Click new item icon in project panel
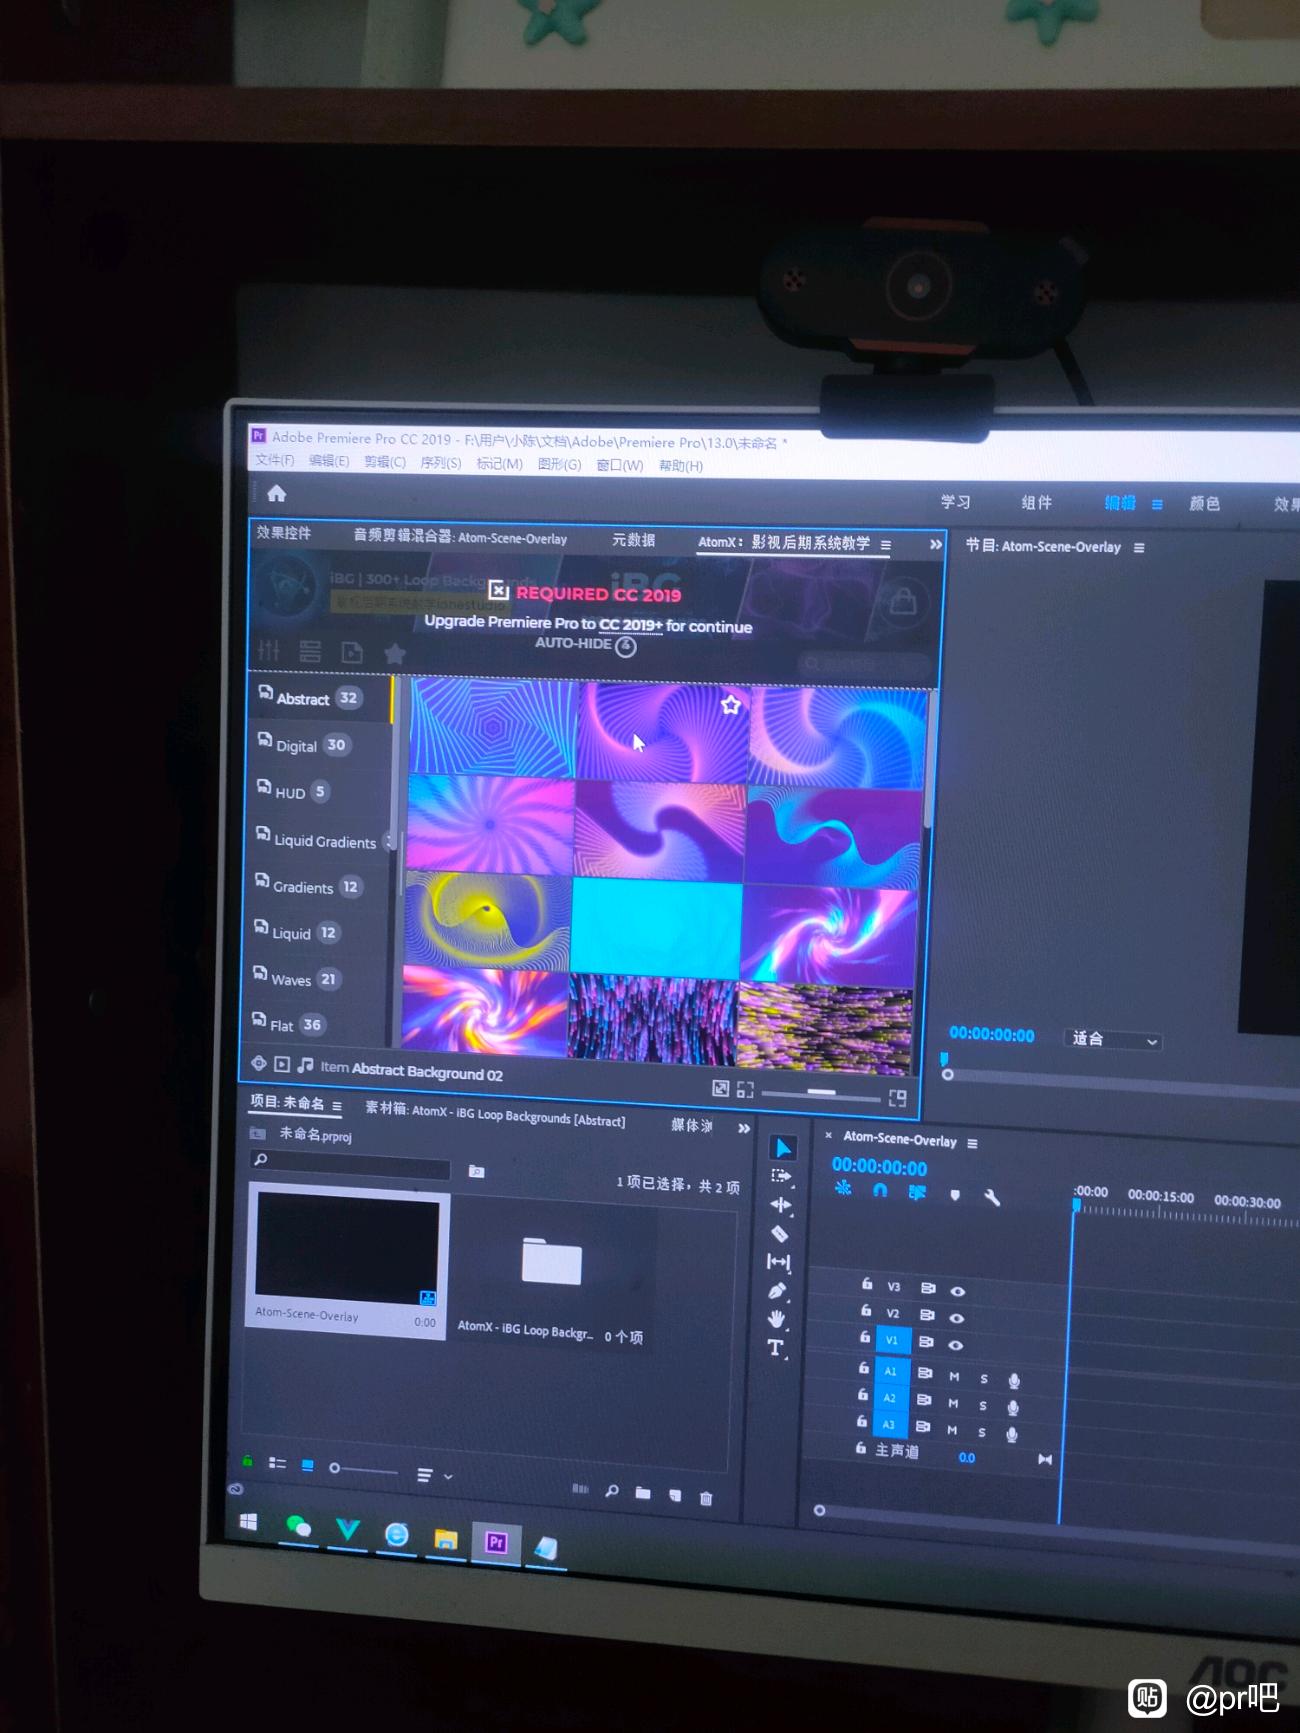1300x1733 pixels. [x=675, y=1495]
